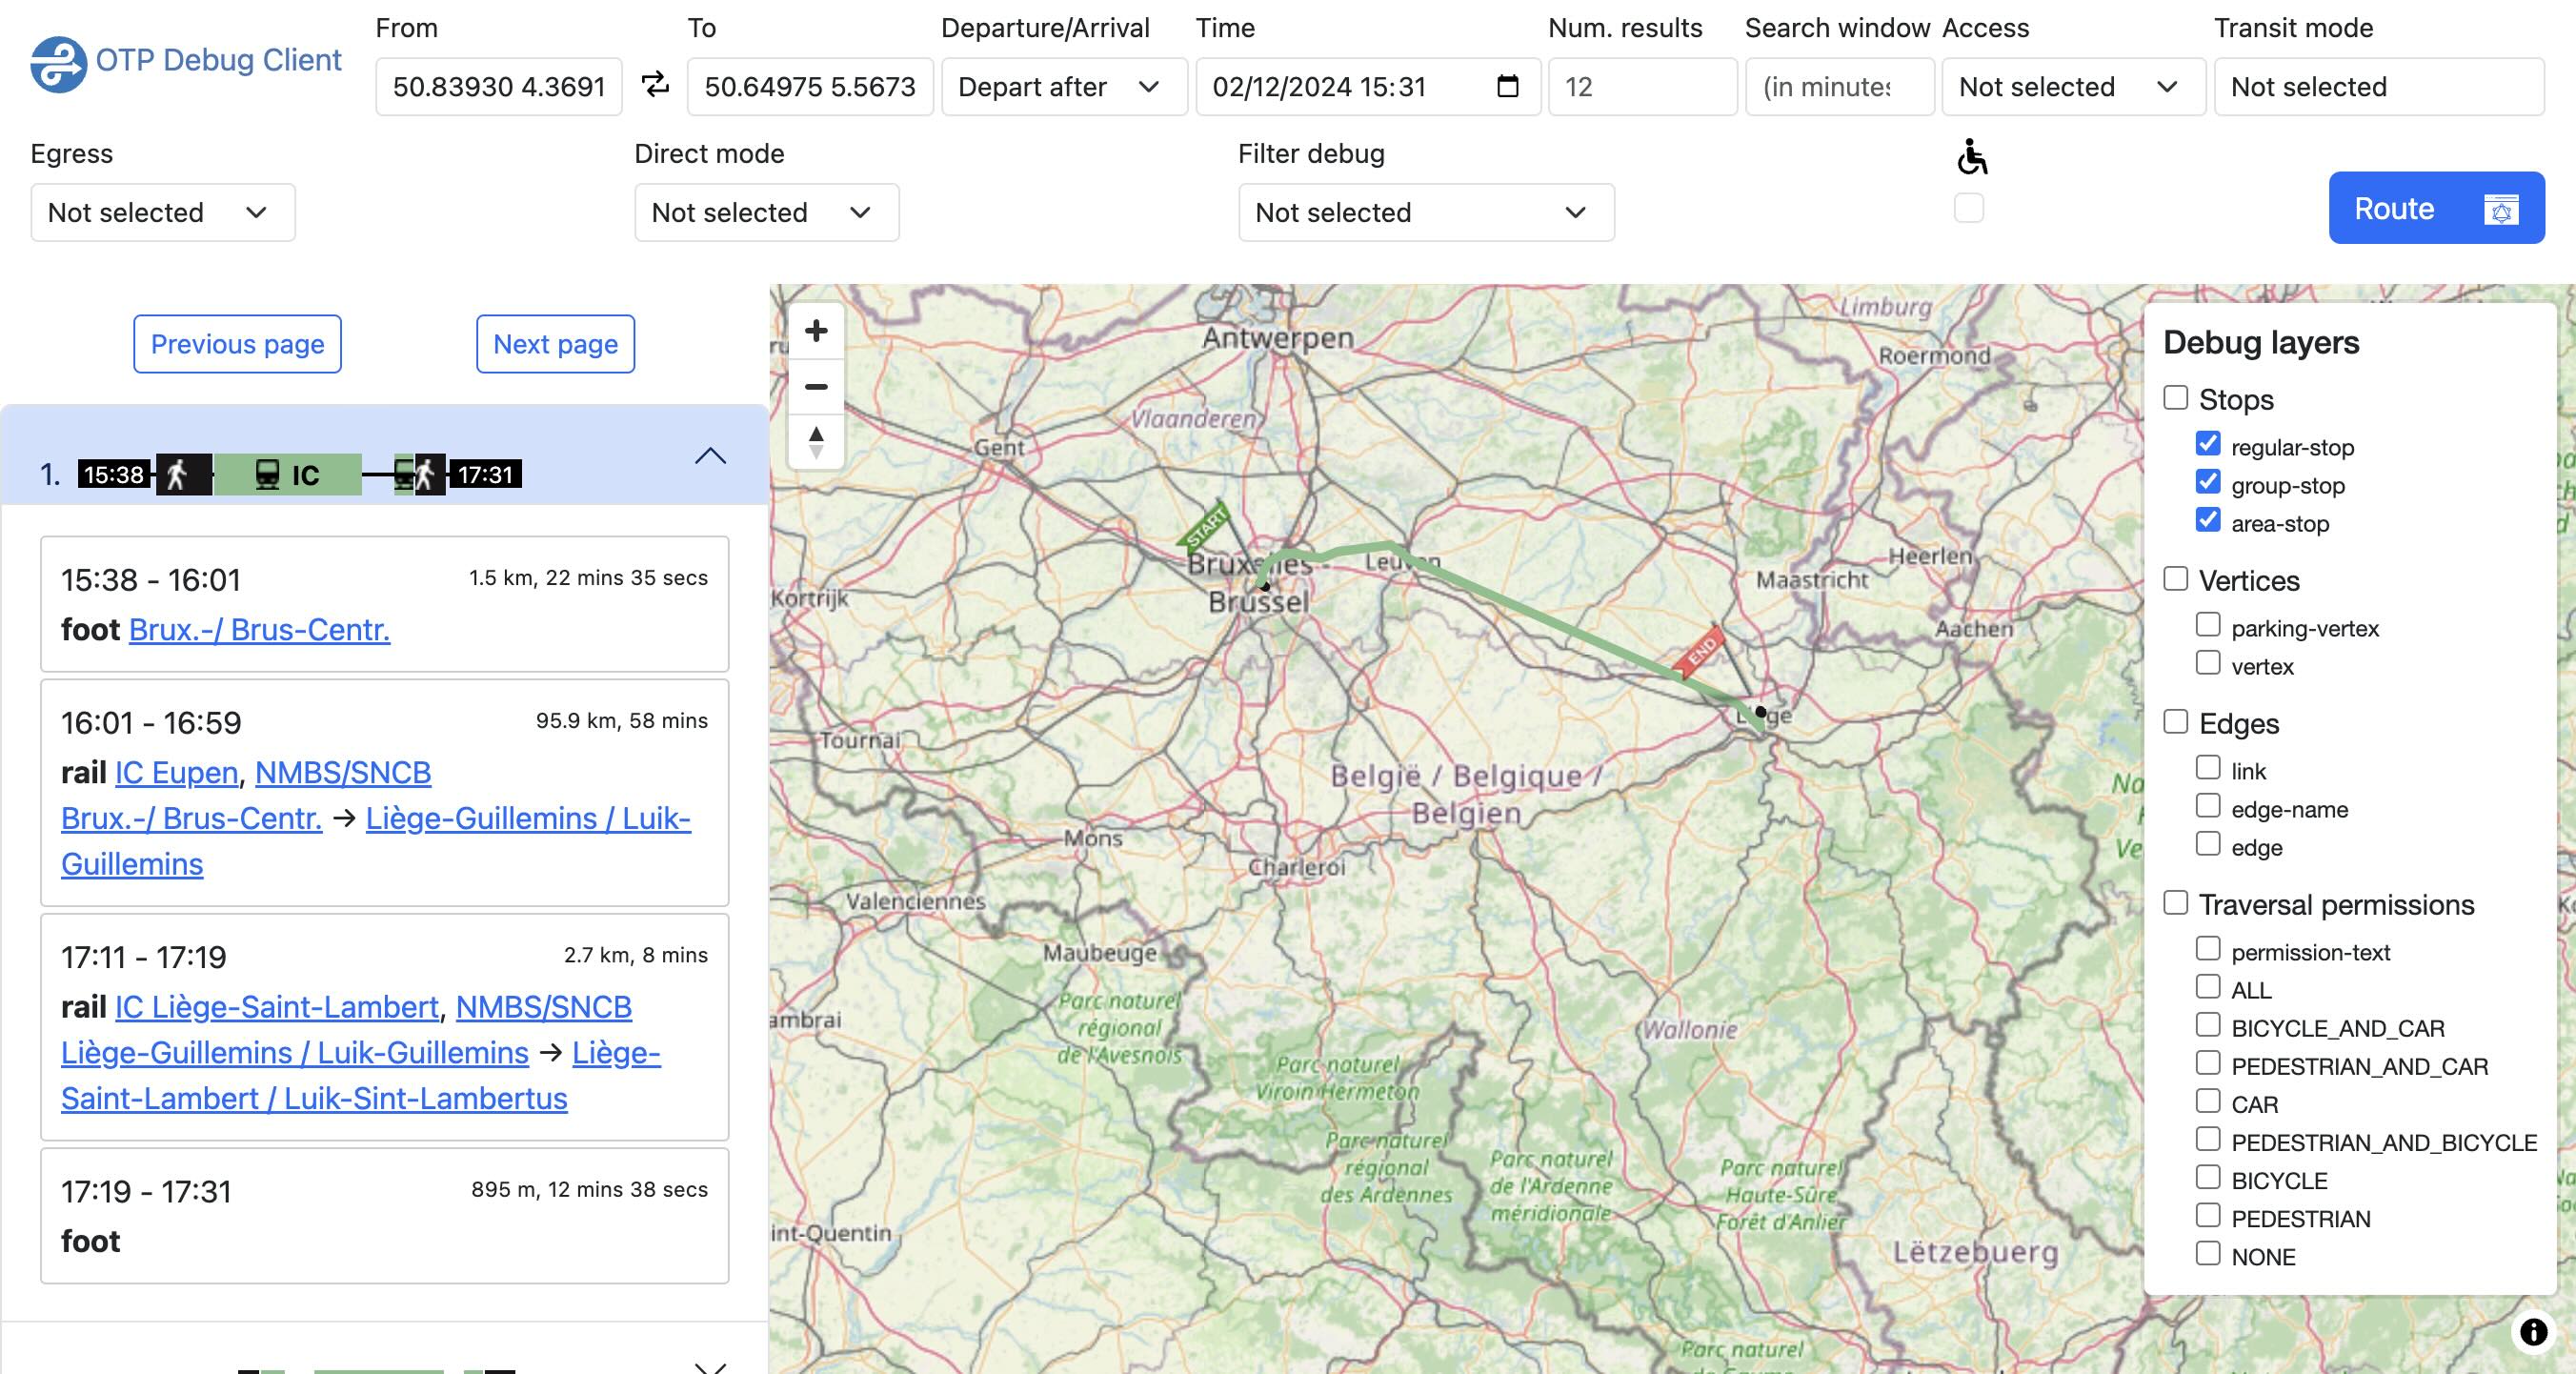Click the reset north/compass icon on map
2576x1374 pixels.
816,438
